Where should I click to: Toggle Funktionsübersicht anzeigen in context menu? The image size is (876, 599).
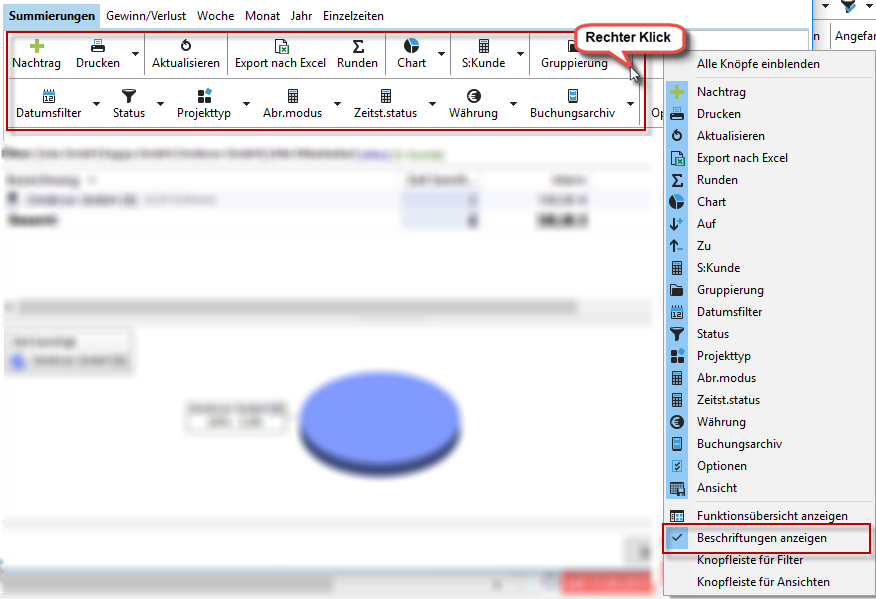point(772,516)
